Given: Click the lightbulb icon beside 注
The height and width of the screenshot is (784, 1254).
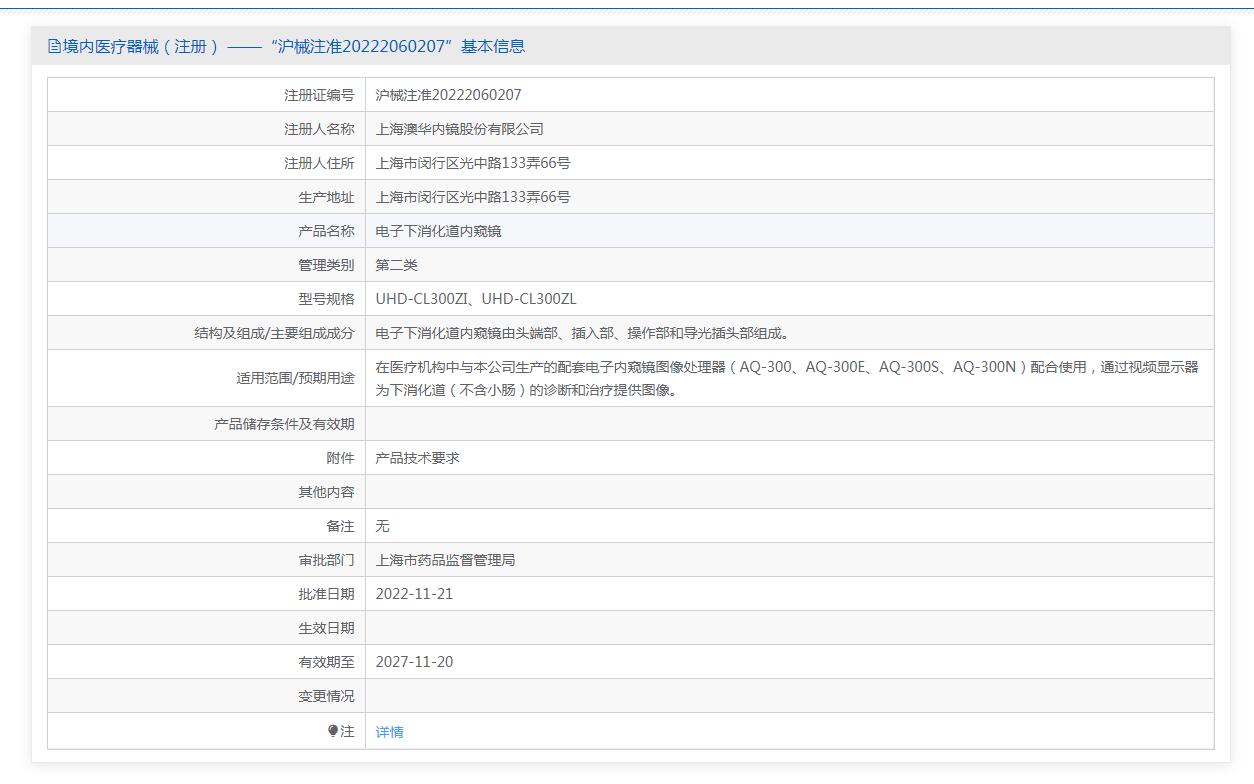Looking at the screenshot, I should pyautogui.click(x=333, y=731).
